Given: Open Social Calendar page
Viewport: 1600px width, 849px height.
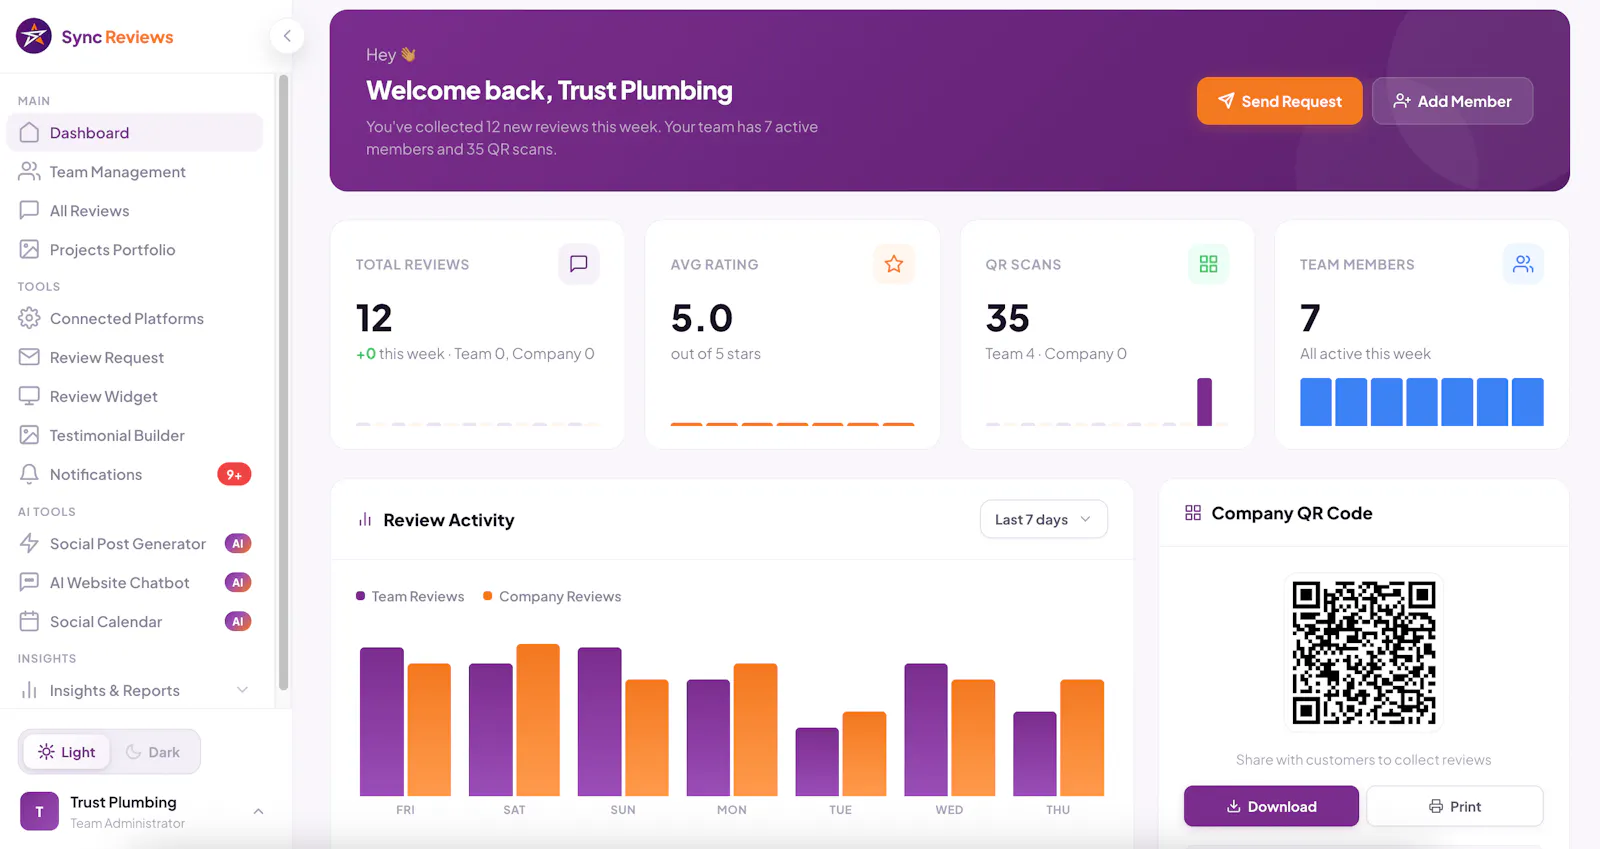Looking at the screenshot, I should (135, 621).
